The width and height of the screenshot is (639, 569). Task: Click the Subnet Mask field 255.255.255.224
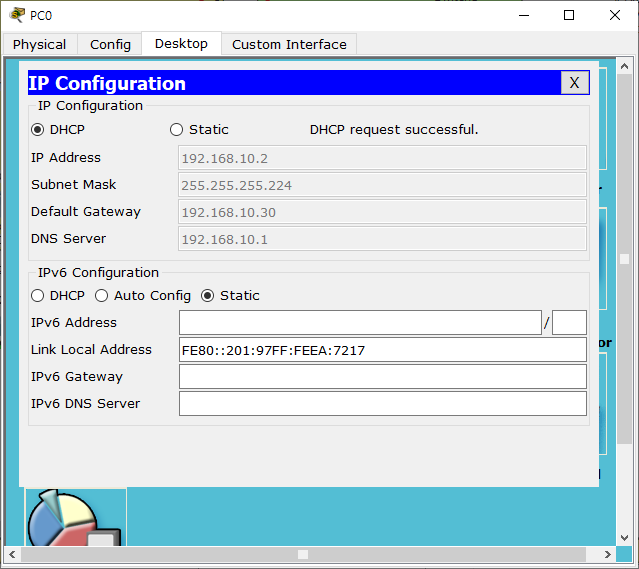pos(382,185)
